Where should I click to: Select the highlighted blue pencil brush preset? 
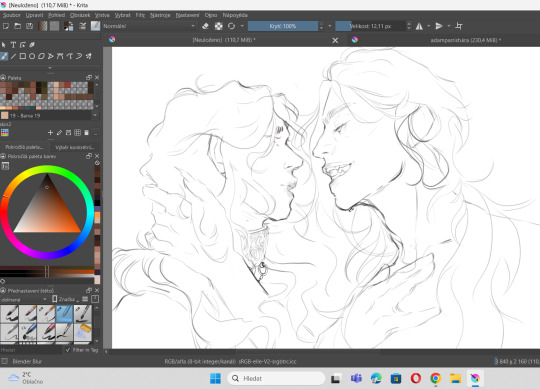pos(64,314)
